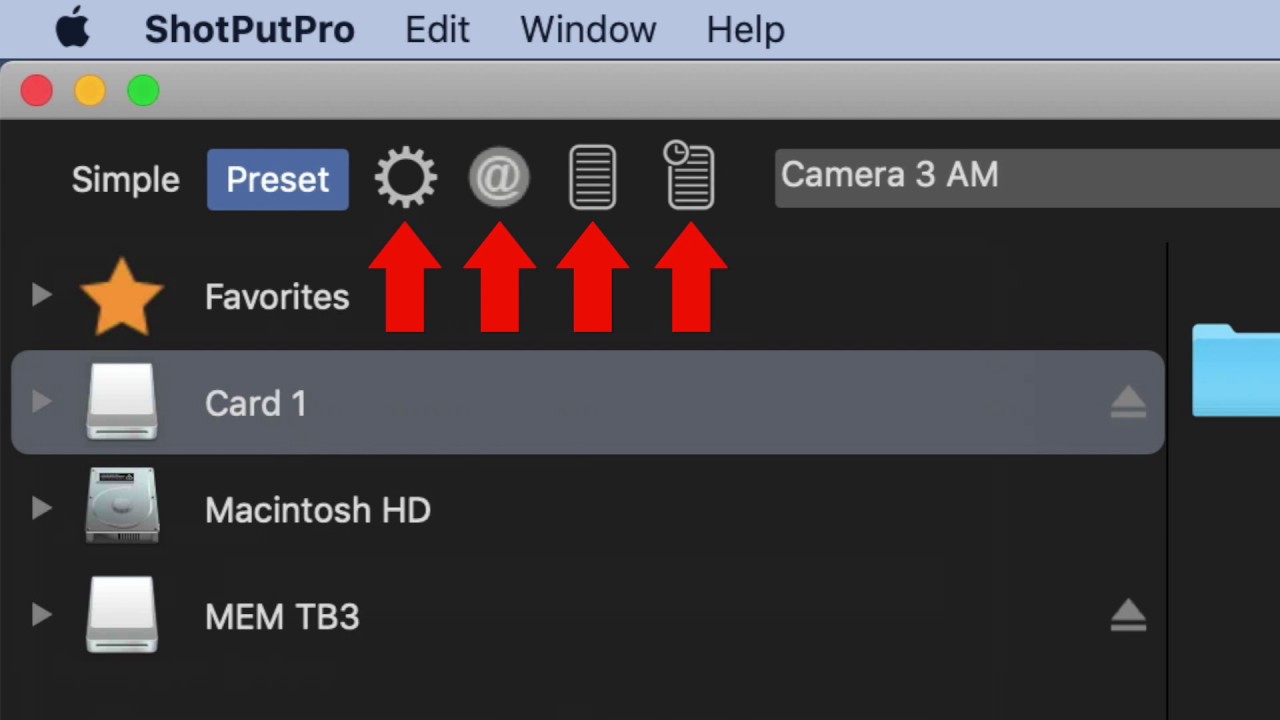
Task: Open the Window menu
Action: [x=588, y=30]
